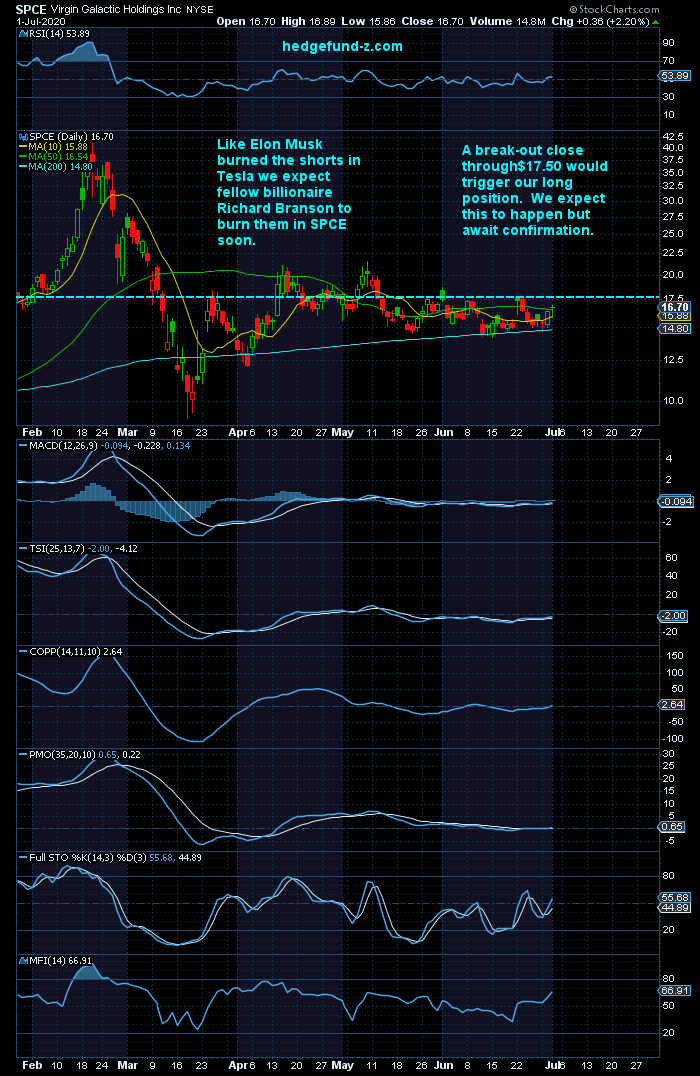Click the 0.65 PMO value tag
The image size is (700, 1076).
(672, 827)
